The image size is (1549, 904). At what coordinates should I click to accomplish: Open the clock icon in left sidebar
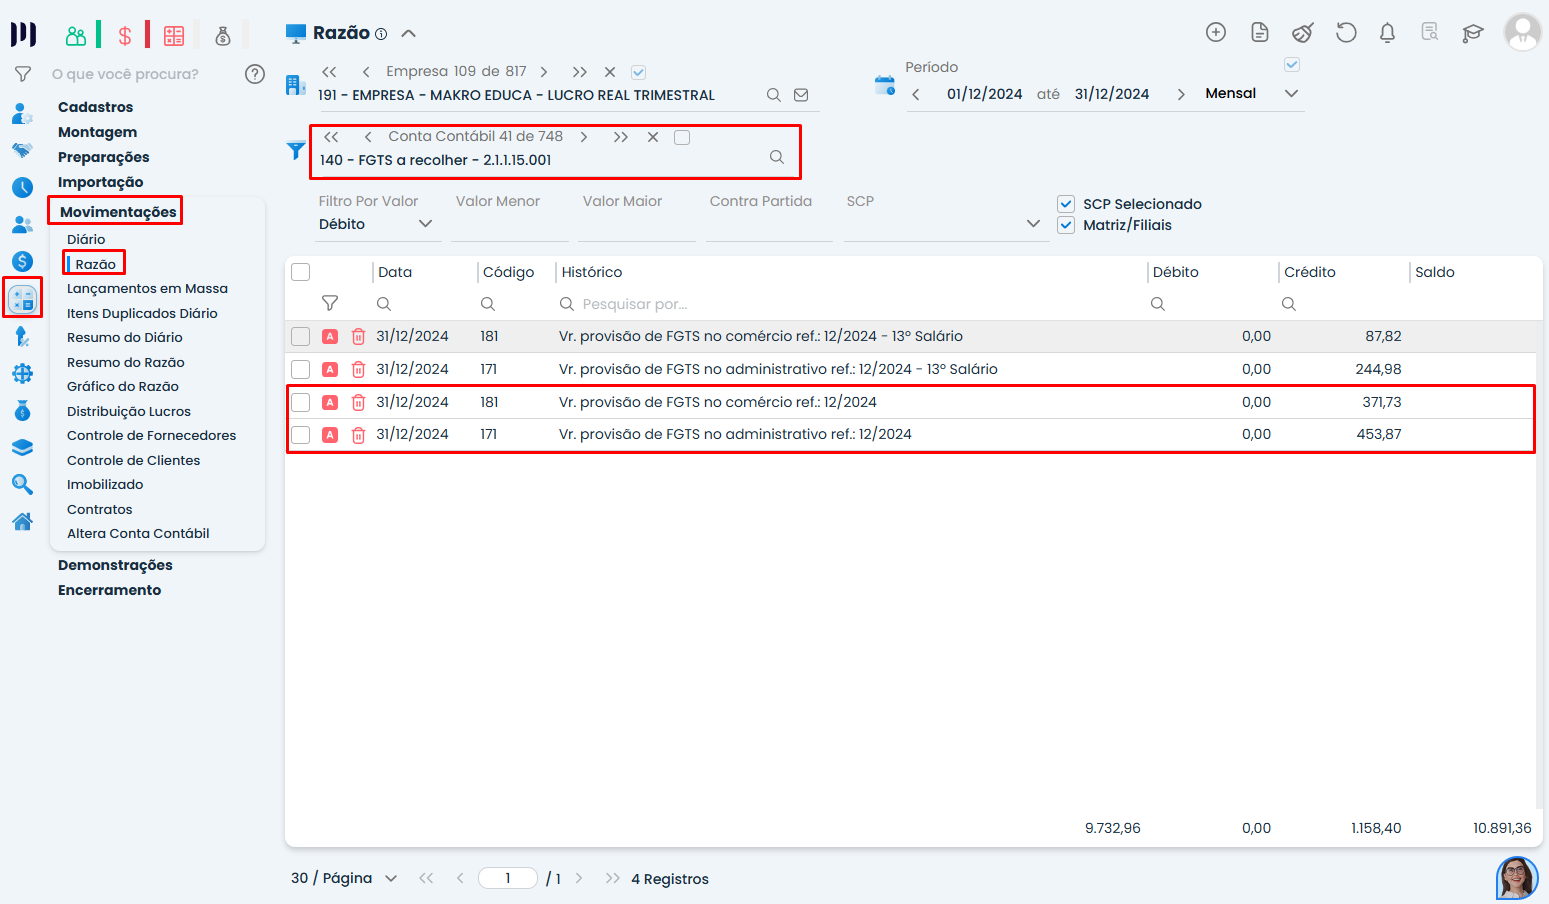click(22, 187)
